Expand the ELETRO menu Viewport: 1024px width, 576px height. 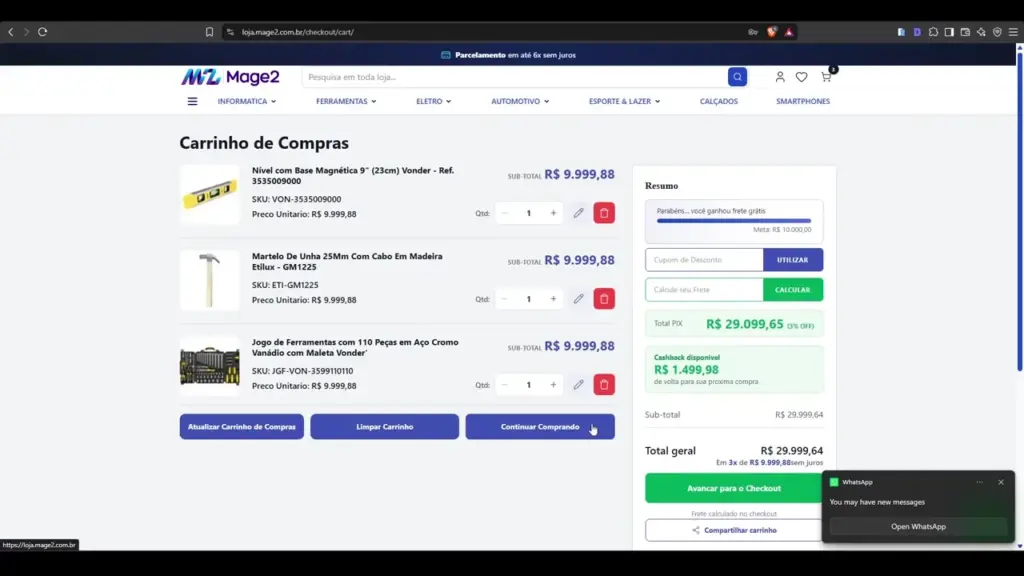tap(434, 101)
